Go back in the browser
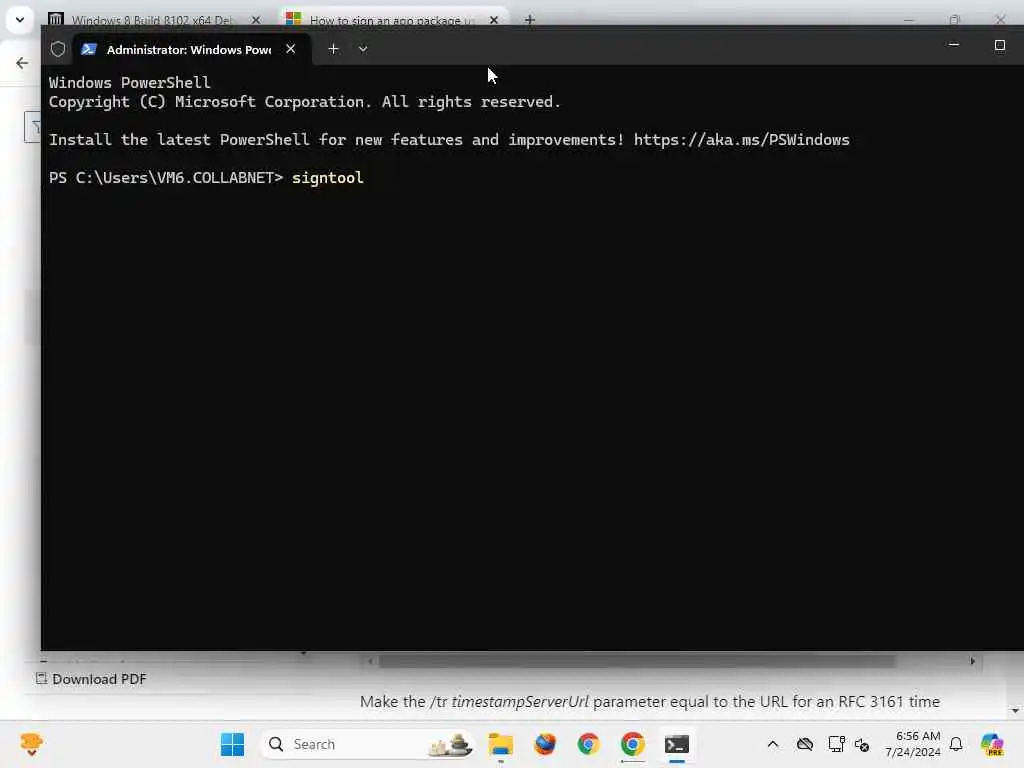This screenshot has height=768, width=1024. click(x=22, y=63)
